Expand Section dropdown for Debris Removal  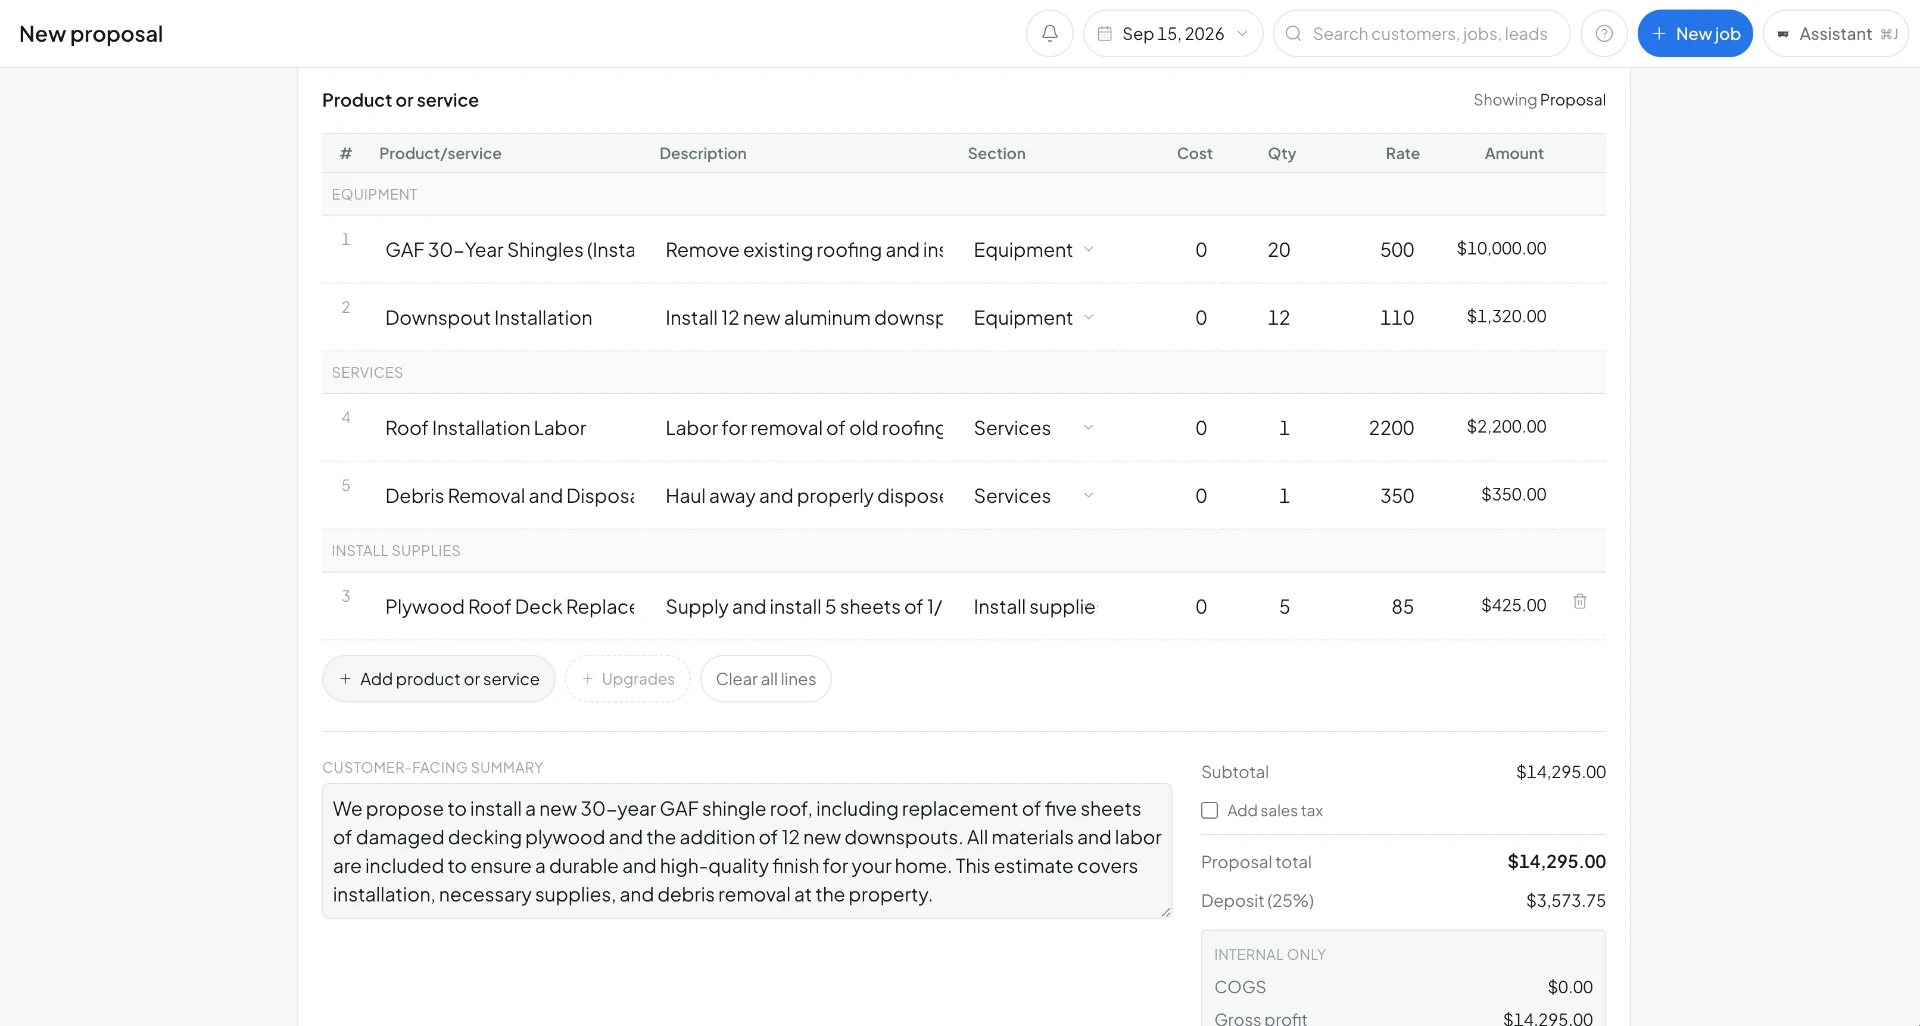[1034, 496]
